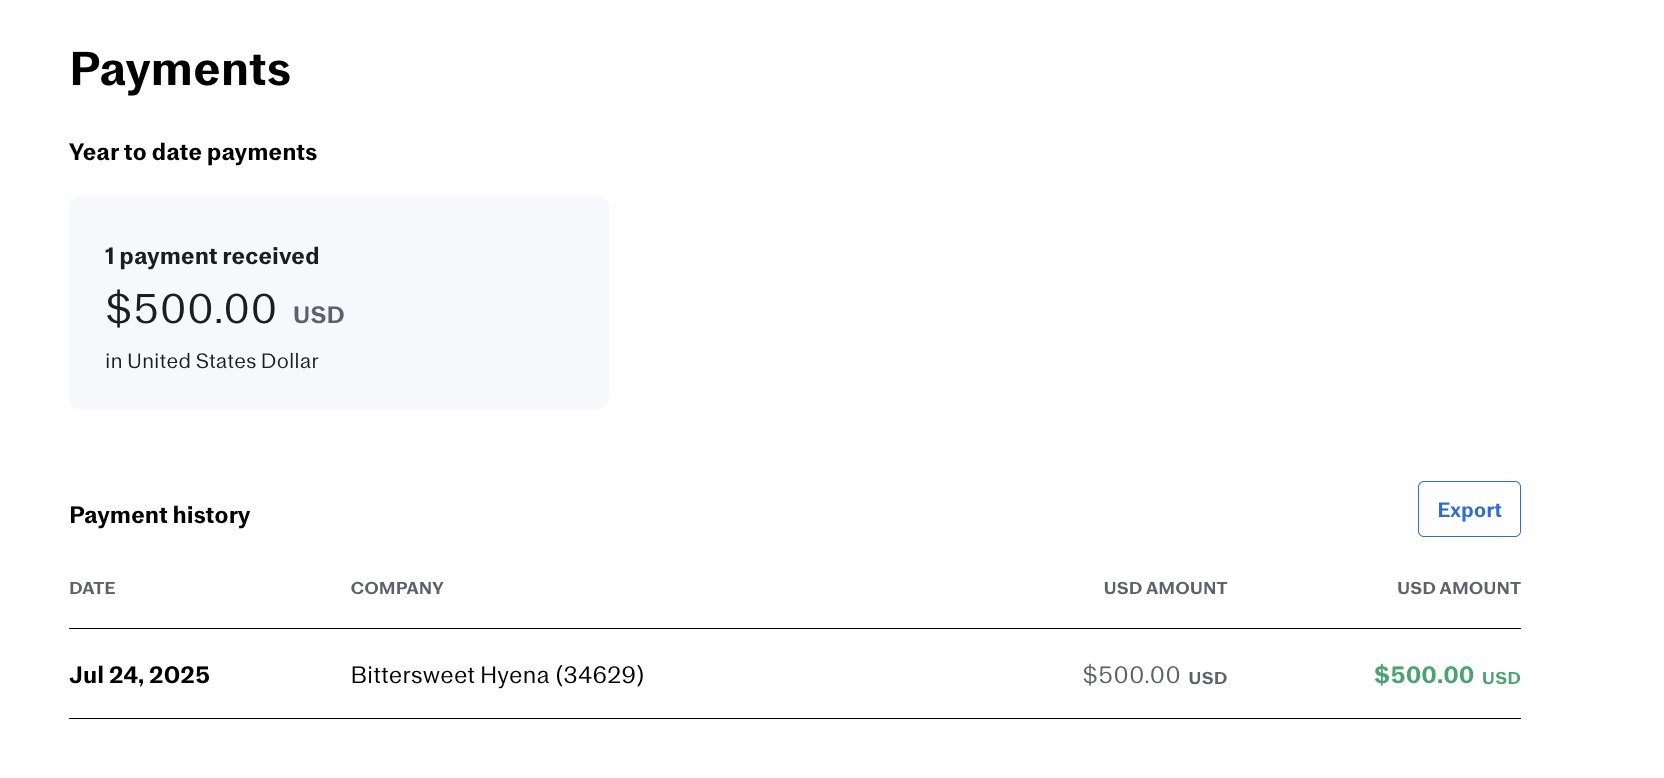This screenshot has height=778, width=1664.
Task: Sort by the DATE column header
Action: pyautogui.click(x=92, y=588)
